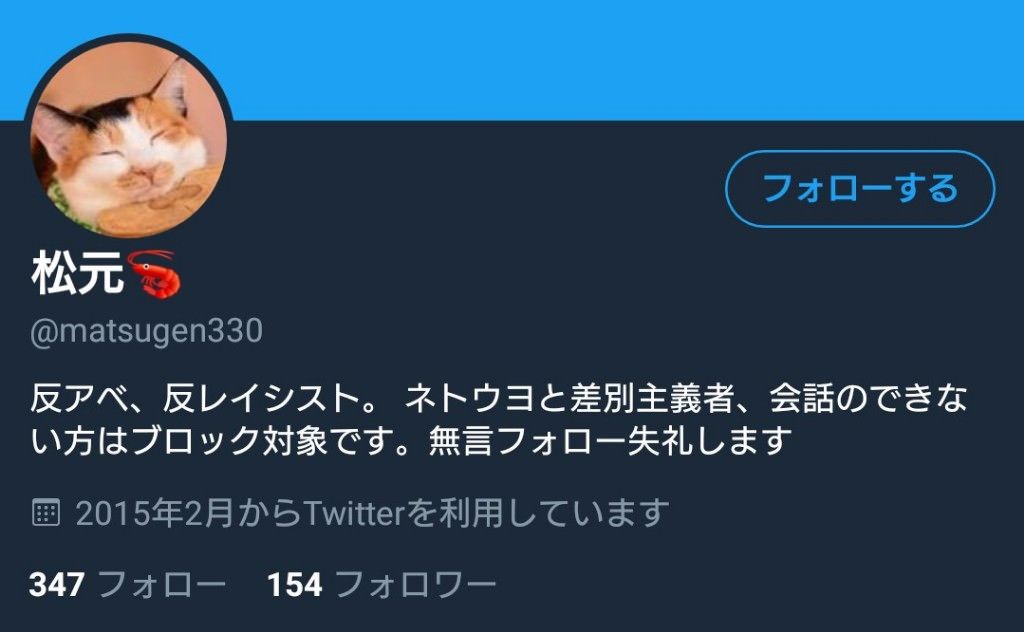Click 無言フォロー失礼します phrase in bio

(x=610, y=441)
